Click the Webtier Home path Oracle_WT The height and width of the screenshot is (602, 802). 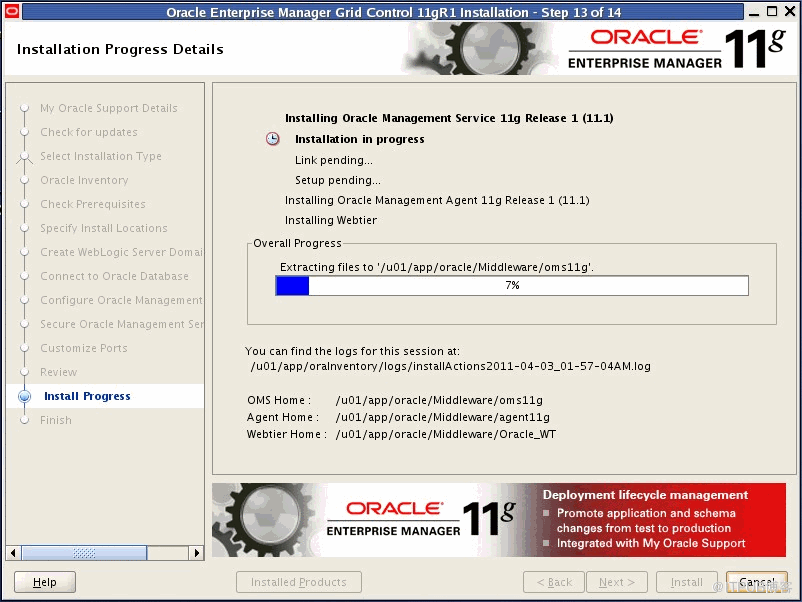point(446,434)
